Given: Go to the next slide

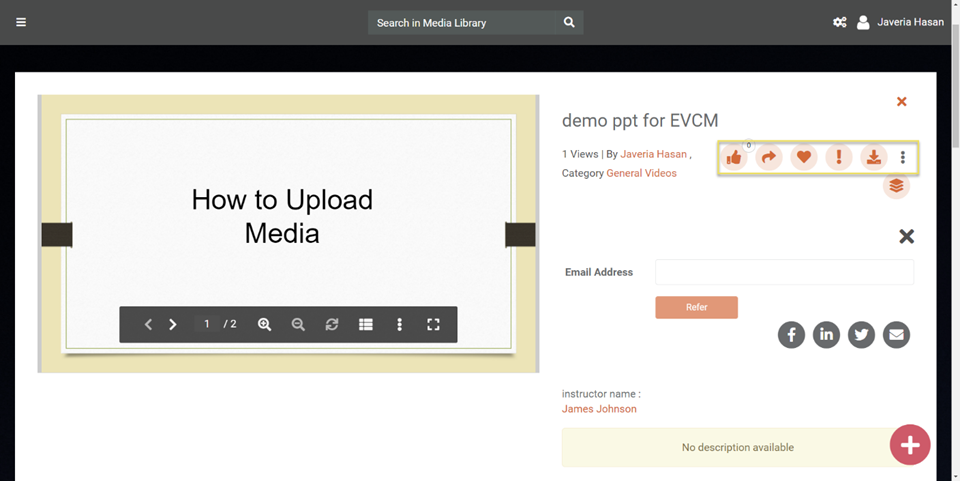Looking at the screenshot, I should 173,325.
